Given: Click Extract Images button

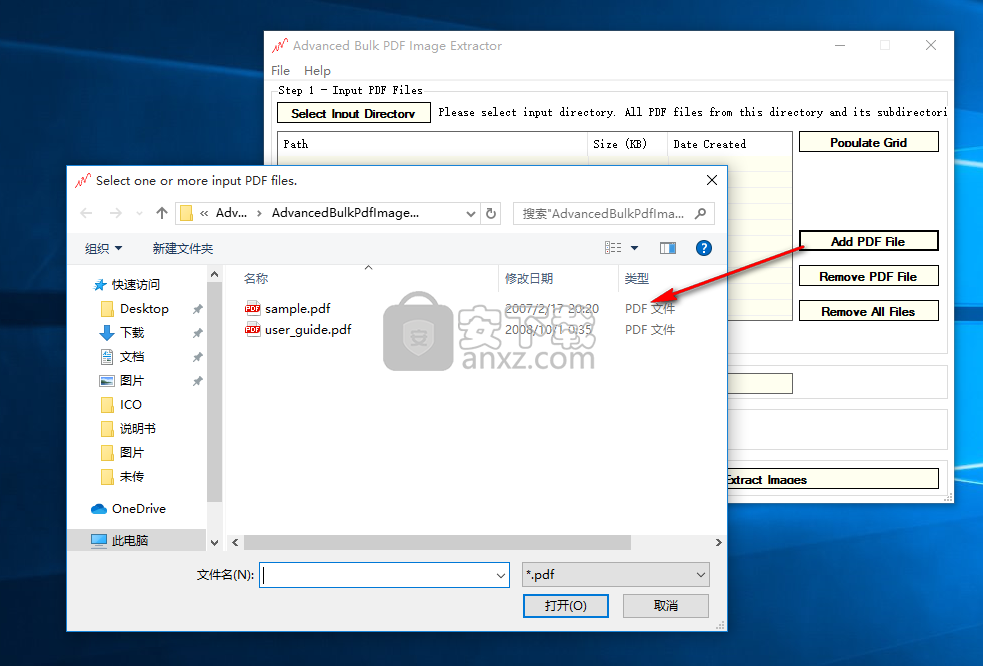Looking at the screenshot, I should pyautogui.click(x=833, y=479).
